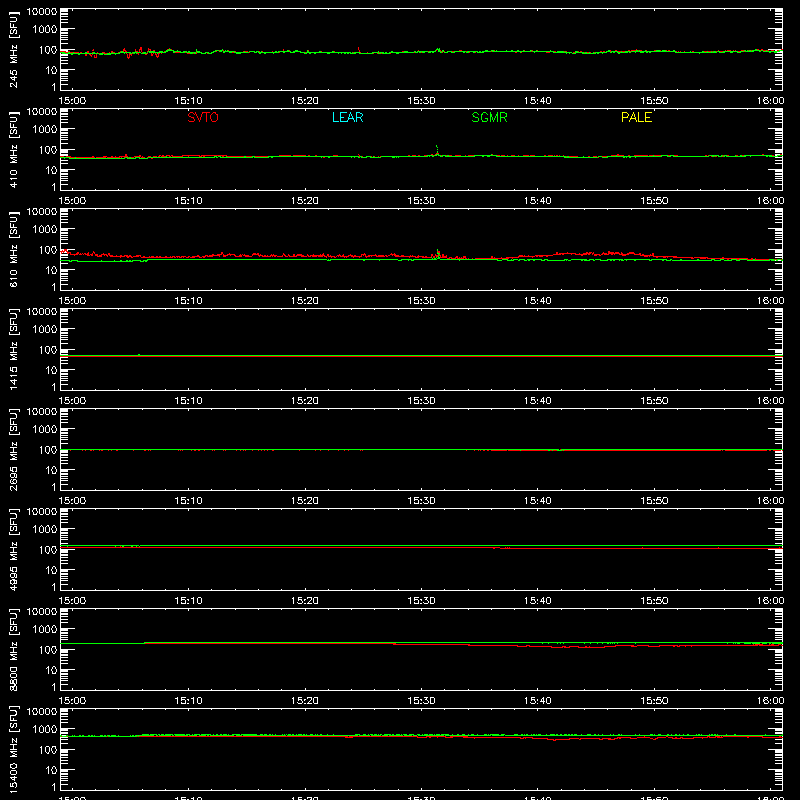Screen dimensions: 800x800
Task: Click the 100 label on the 2695 MHz axis
Action: [x=48, y=450]
